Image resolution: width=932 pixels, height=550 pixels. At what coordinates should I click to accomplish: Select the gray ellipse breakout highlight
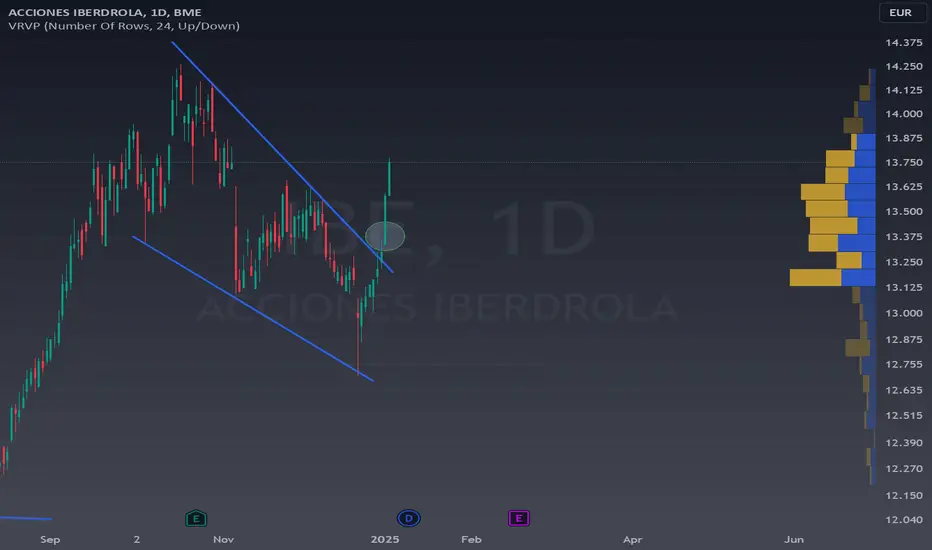tap(385, 237)
